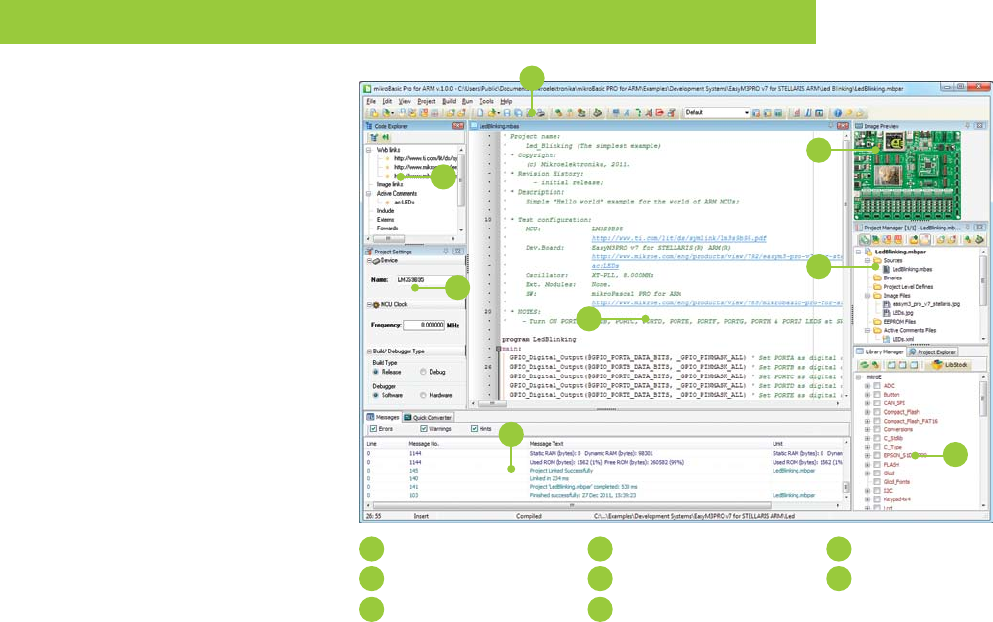Toggle the Hints checkbox

pyautogui.click(x=474, y=429)
